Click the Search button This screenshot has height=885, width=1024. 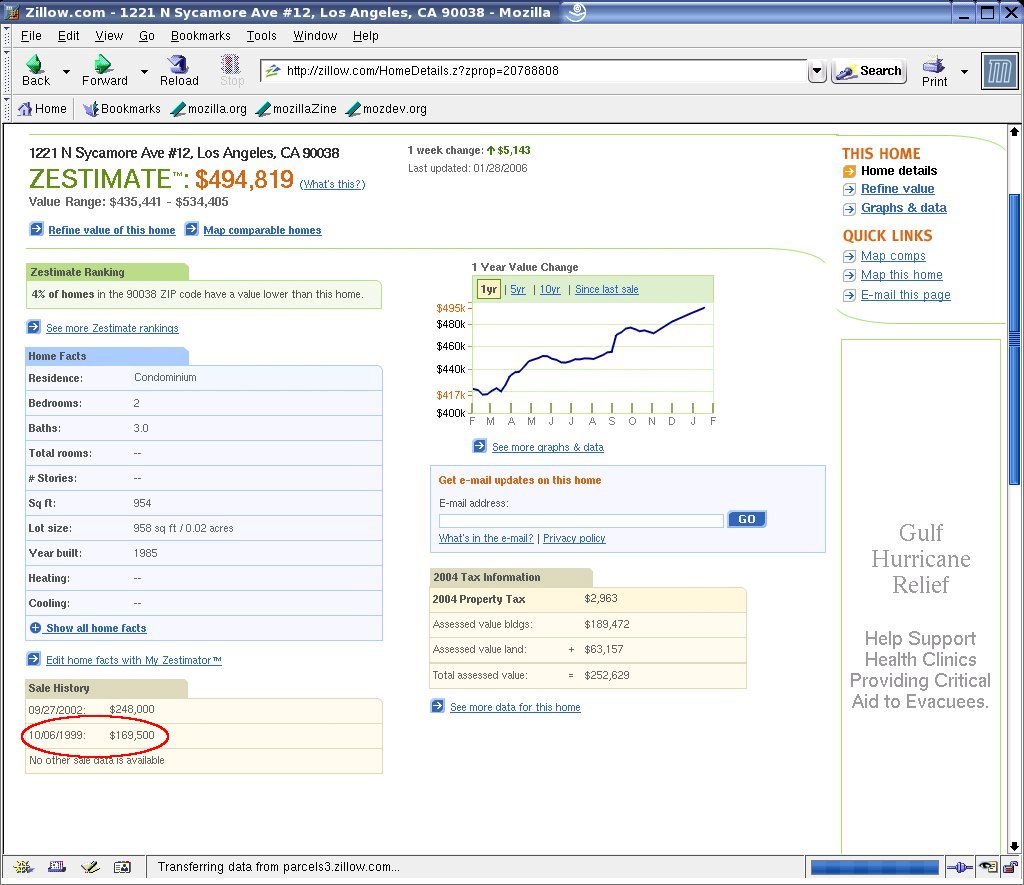[869, 71]
